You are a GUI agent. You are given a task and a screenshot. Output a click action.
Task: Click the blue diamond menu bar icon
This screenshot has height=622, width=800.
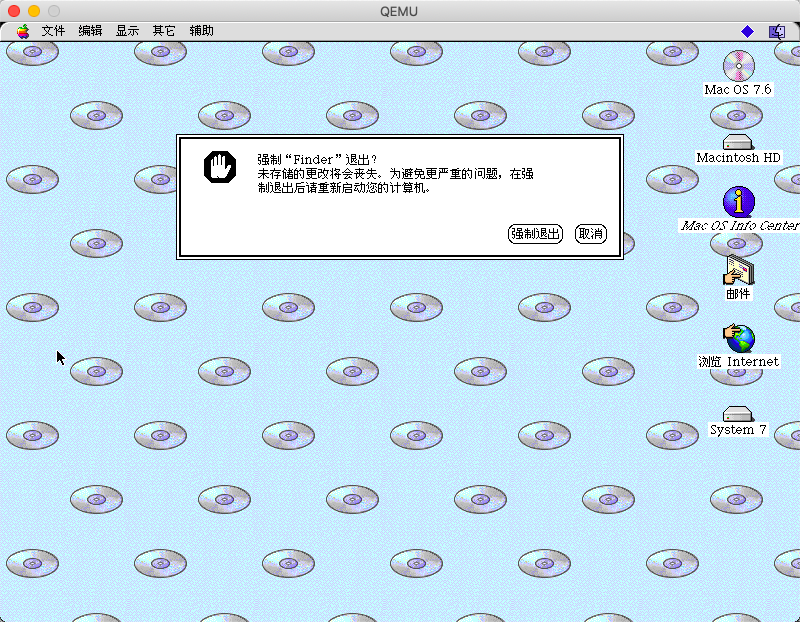(x=747, y=32)
